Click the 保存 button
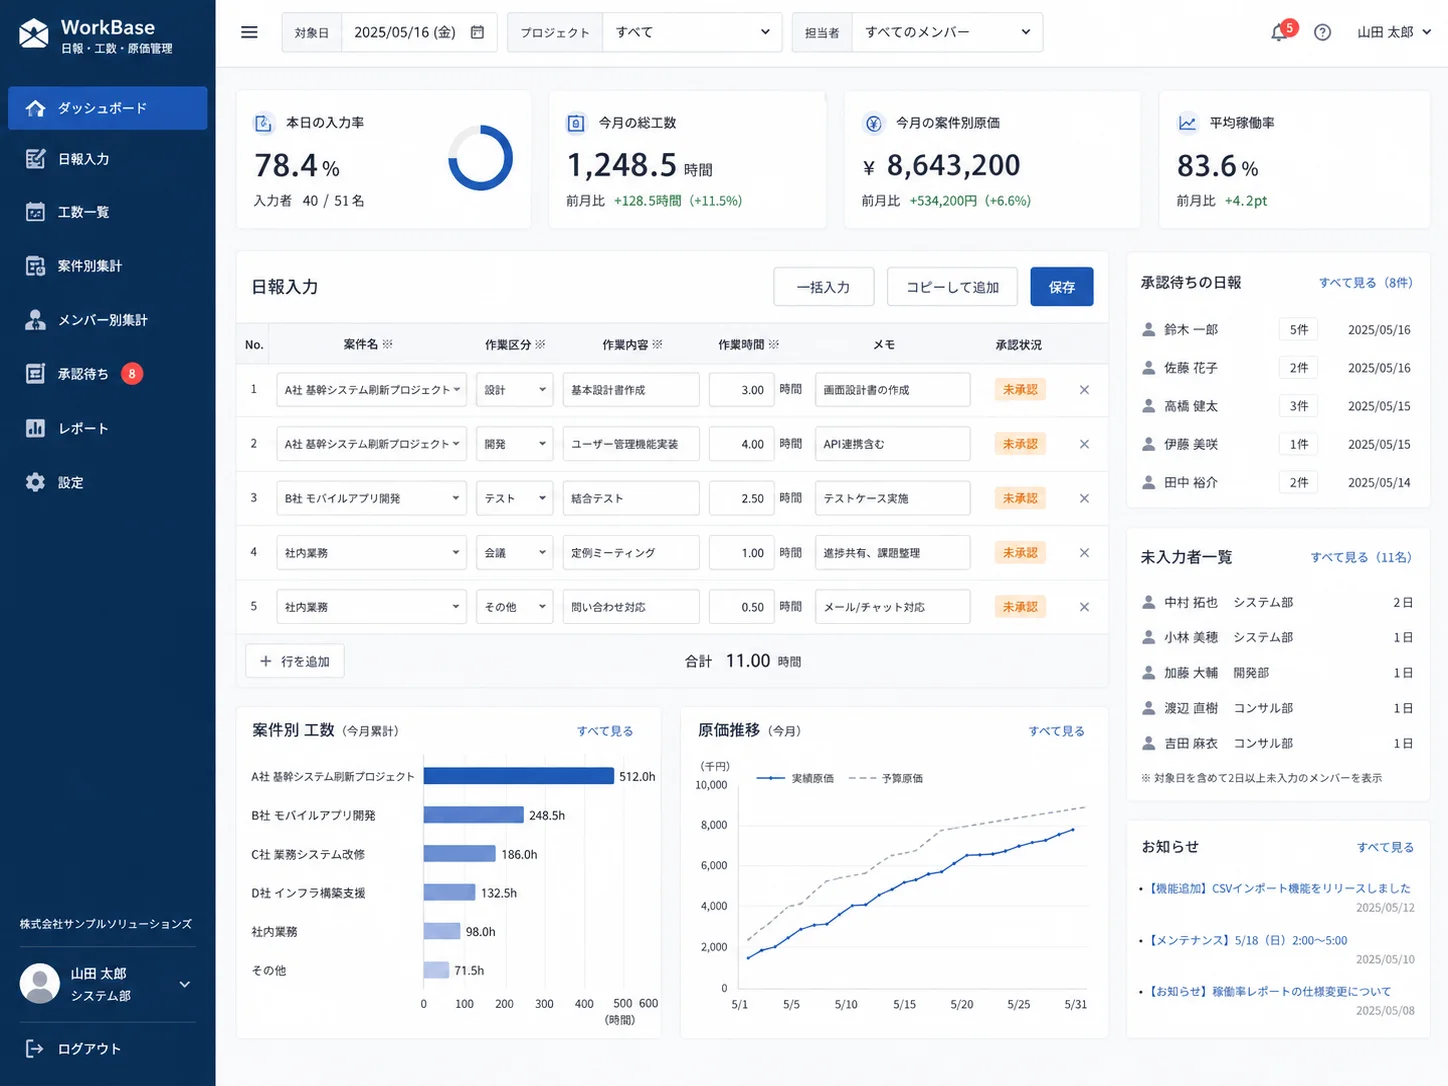The width and height of the screenshot is (1448, 1086). click(1062, 287)
